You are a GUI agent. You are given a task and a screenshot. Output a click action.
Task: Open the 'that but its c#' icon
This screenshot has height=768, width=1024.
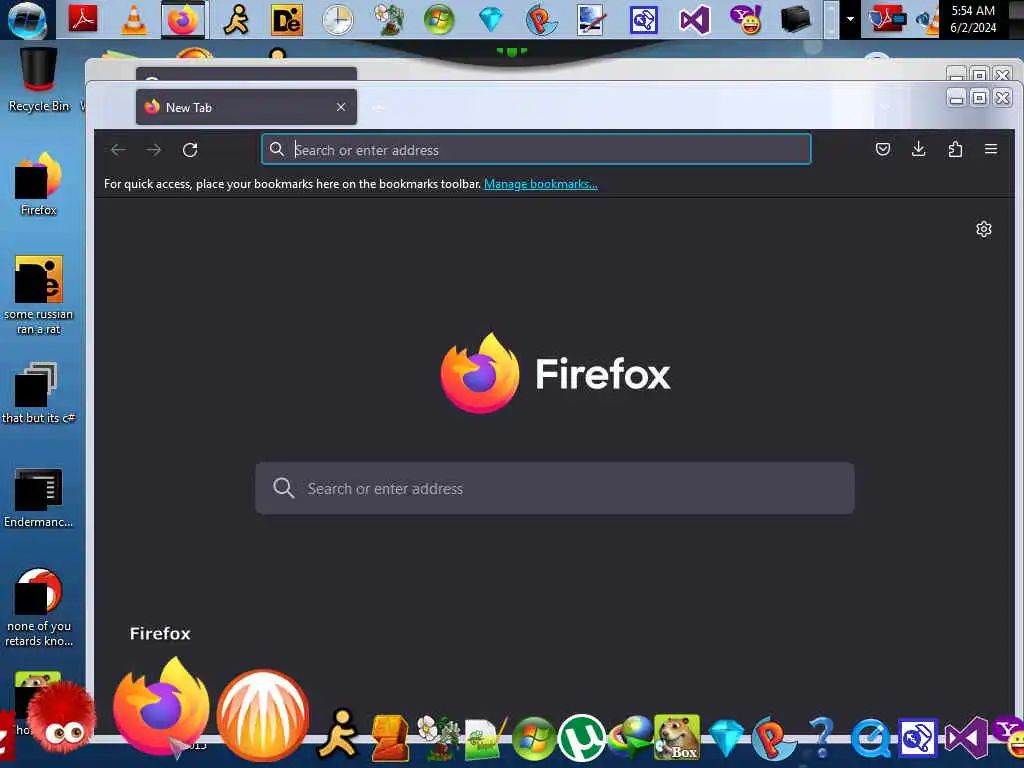39,393
